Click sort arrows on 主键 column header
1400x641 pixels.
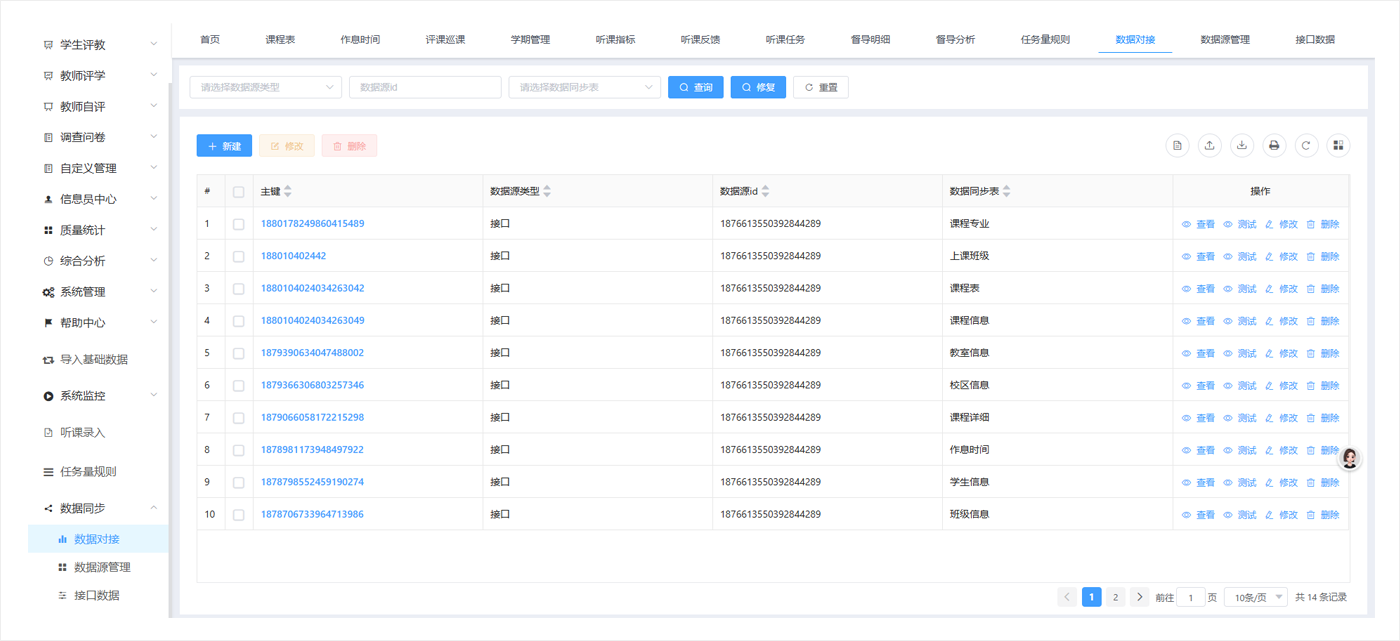tap(288, 192)
